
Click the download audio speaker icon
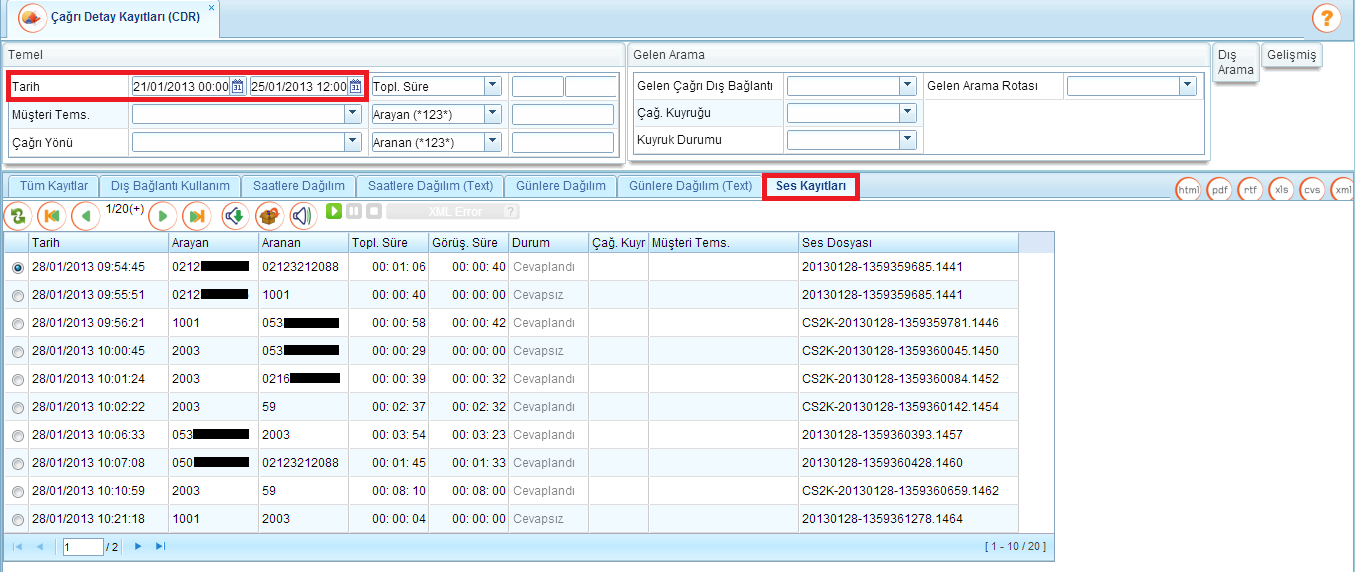235,216
